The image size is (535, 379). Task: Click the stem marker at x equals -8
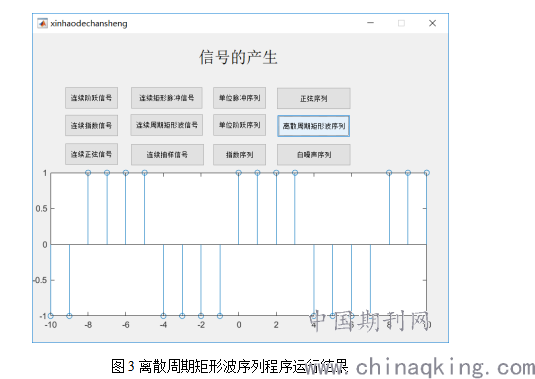(x=88, y=173)
